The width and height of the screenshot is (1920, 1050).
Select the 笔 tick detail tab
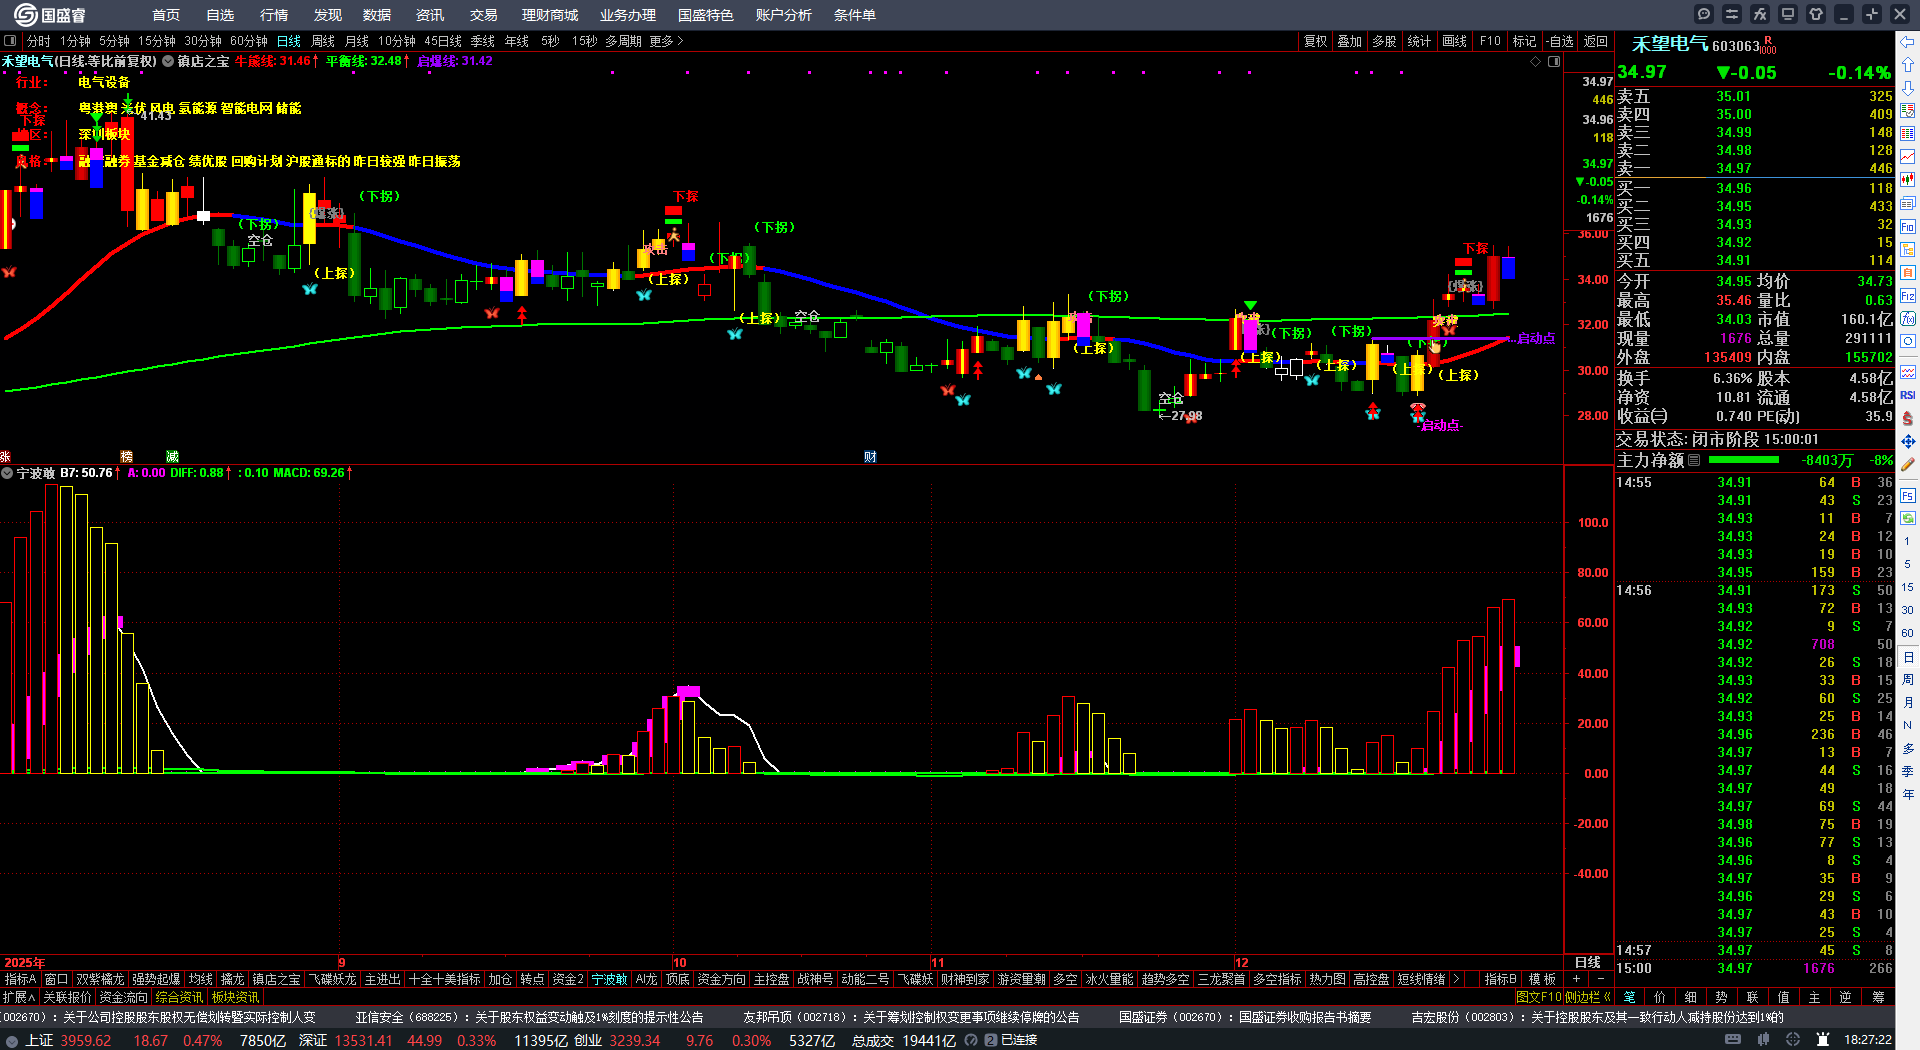(x=1629, y=997)
